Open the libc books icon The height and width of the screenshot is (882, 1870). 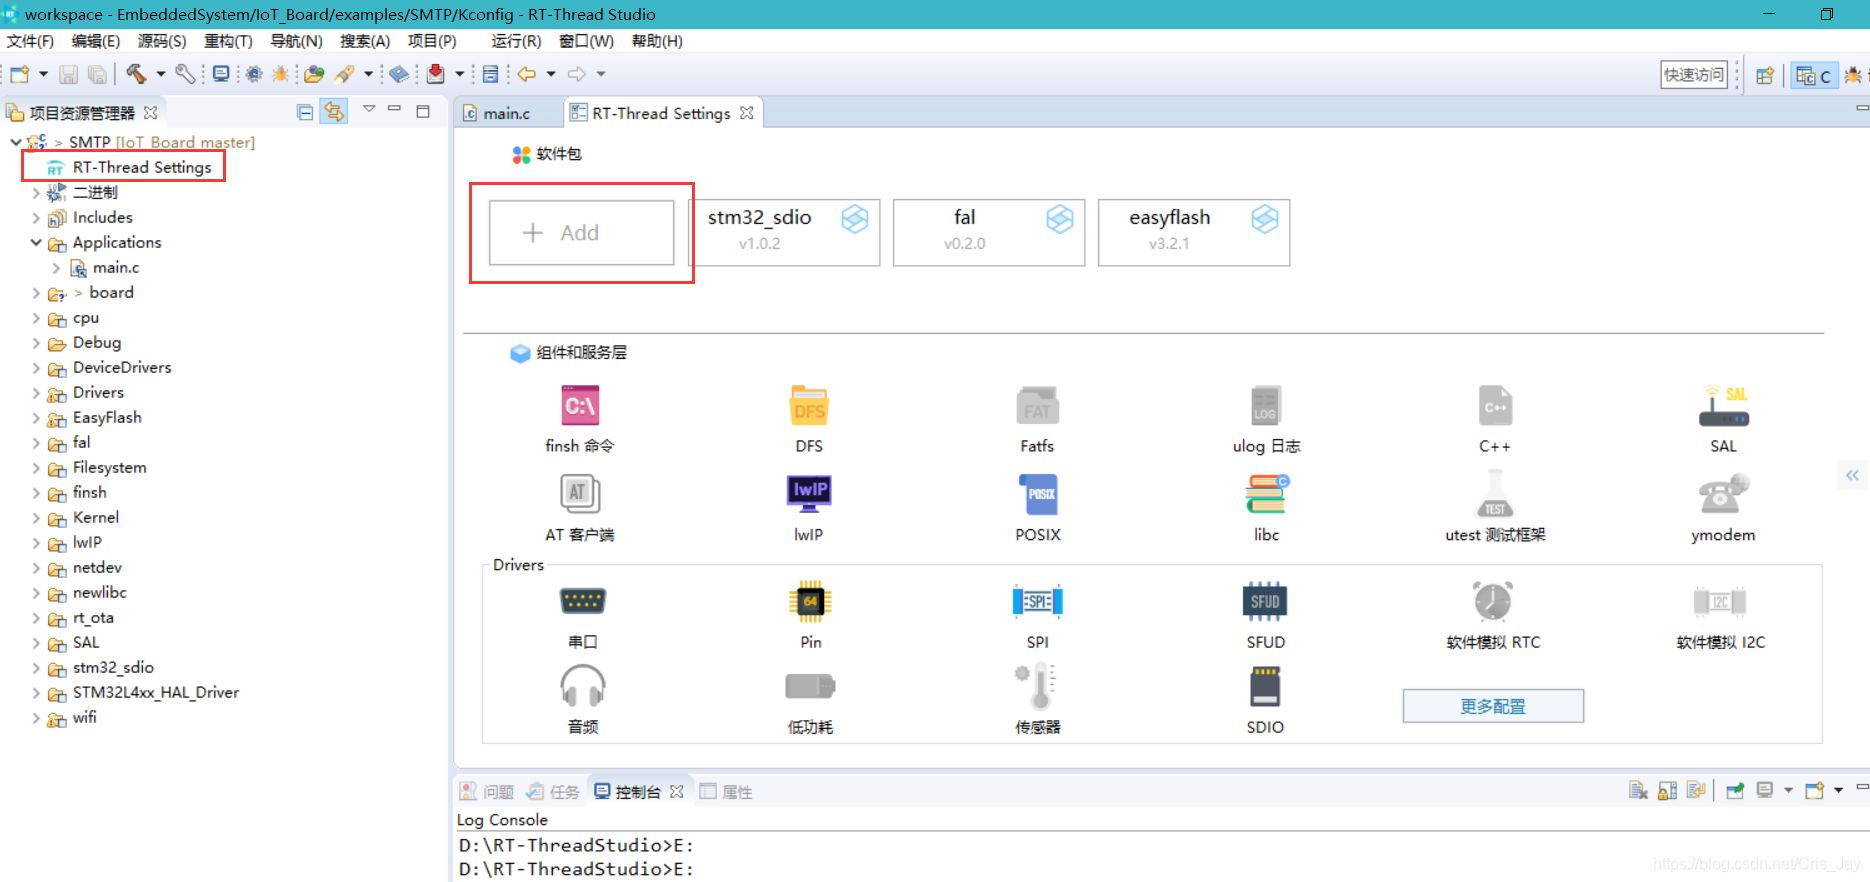pos(1266,494)
